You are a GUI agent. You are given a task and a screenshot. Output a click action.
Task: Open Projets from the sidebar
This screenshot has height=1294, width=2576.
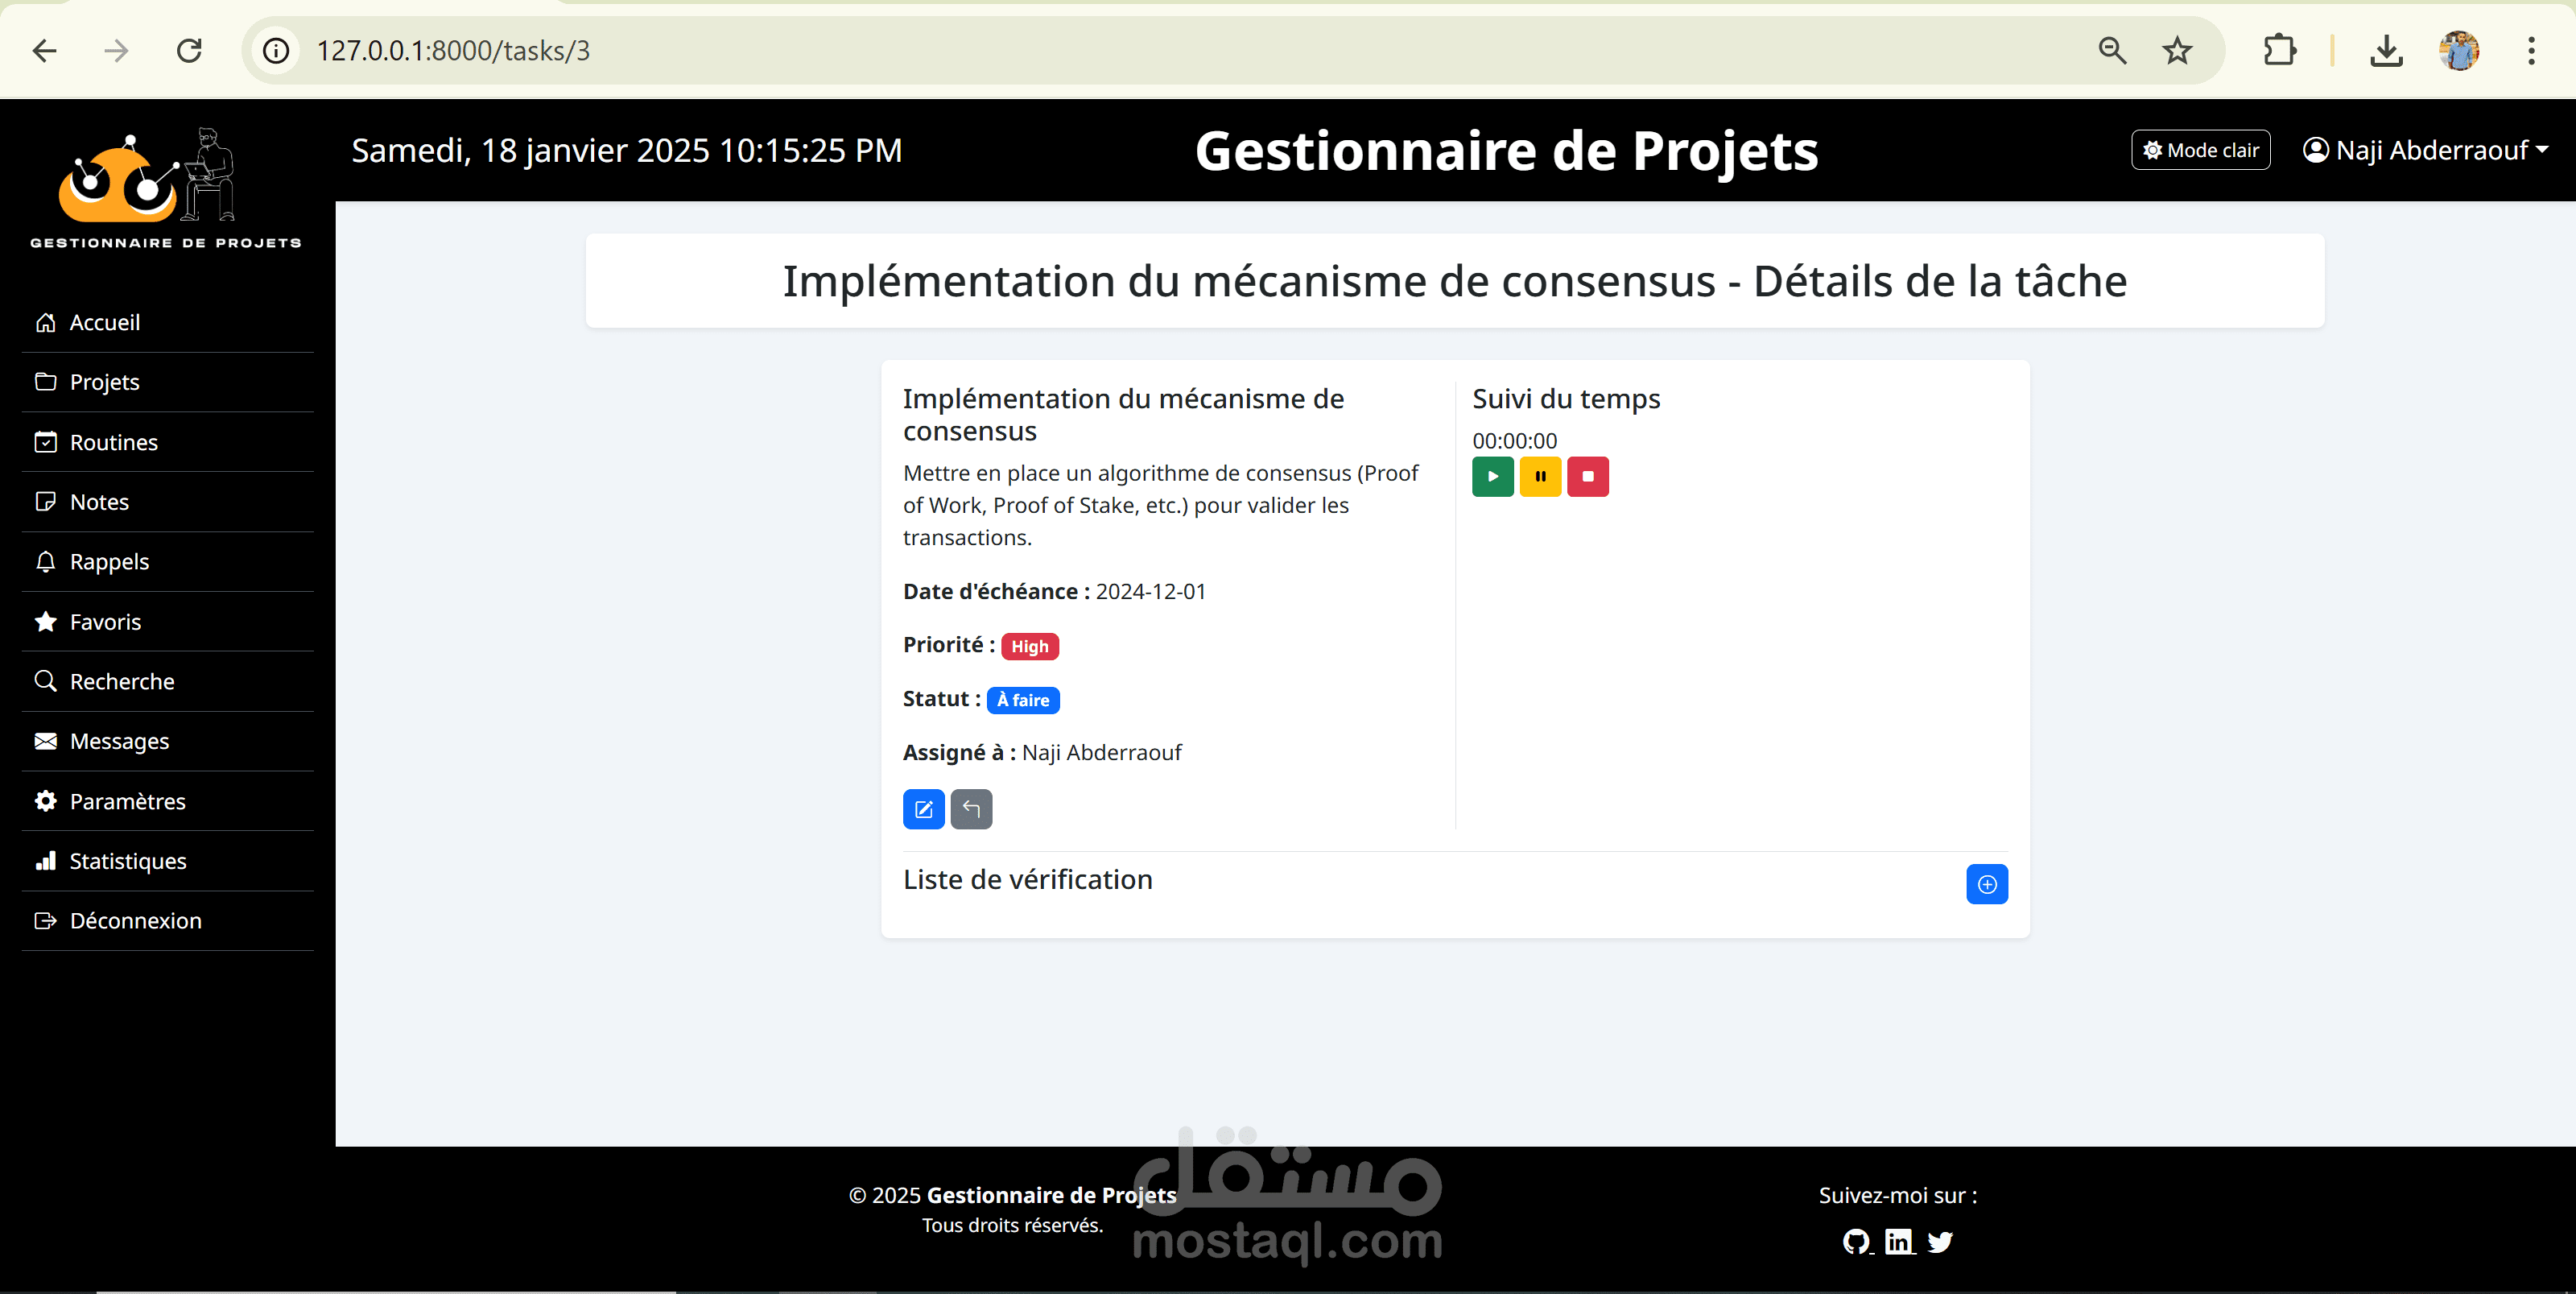104,382
